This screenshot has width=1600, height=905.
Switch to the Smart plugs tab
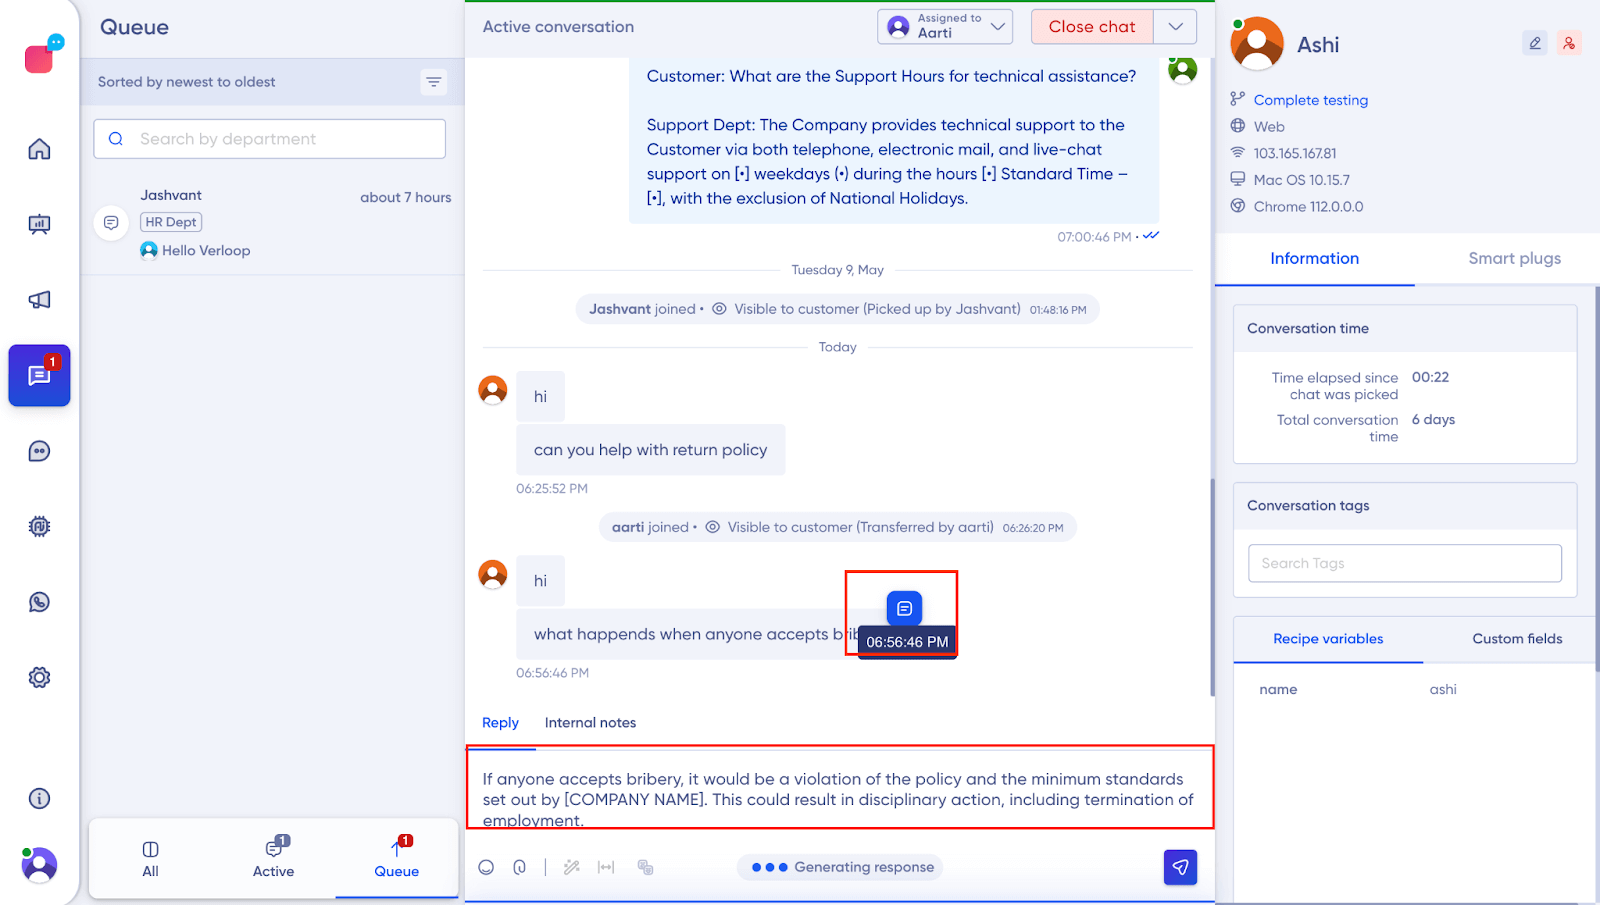(x=1514, y=259)
